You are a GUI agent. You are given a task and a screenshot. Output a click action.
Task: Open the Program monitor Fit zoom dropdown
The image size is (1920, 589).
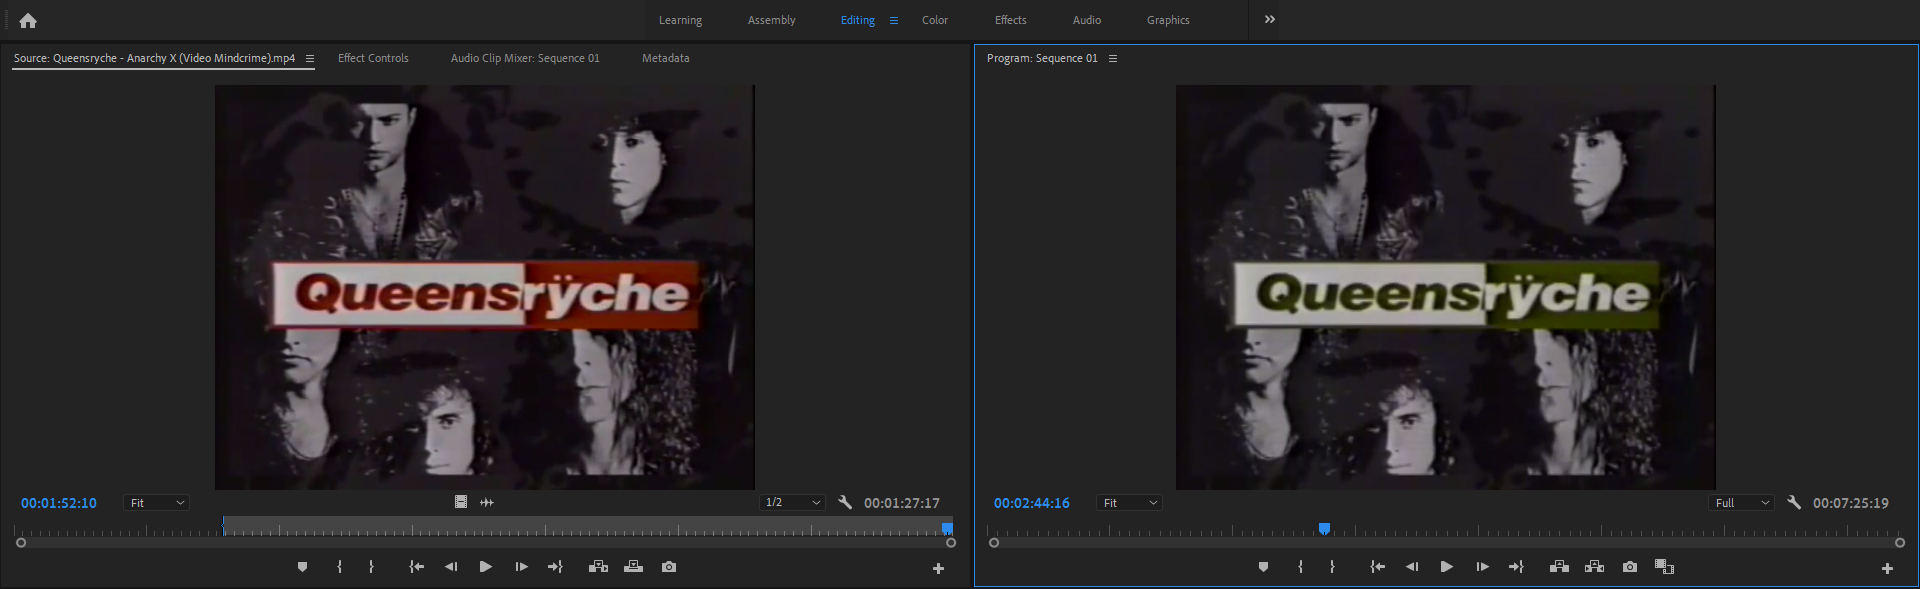click(1130, 503)
